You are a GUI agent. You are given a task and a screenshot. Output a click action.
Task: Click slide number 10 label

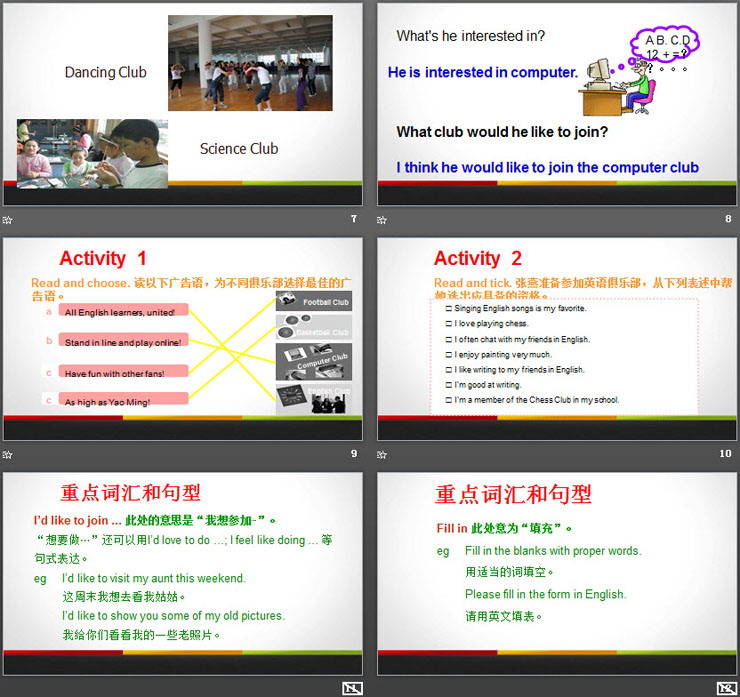725,453
